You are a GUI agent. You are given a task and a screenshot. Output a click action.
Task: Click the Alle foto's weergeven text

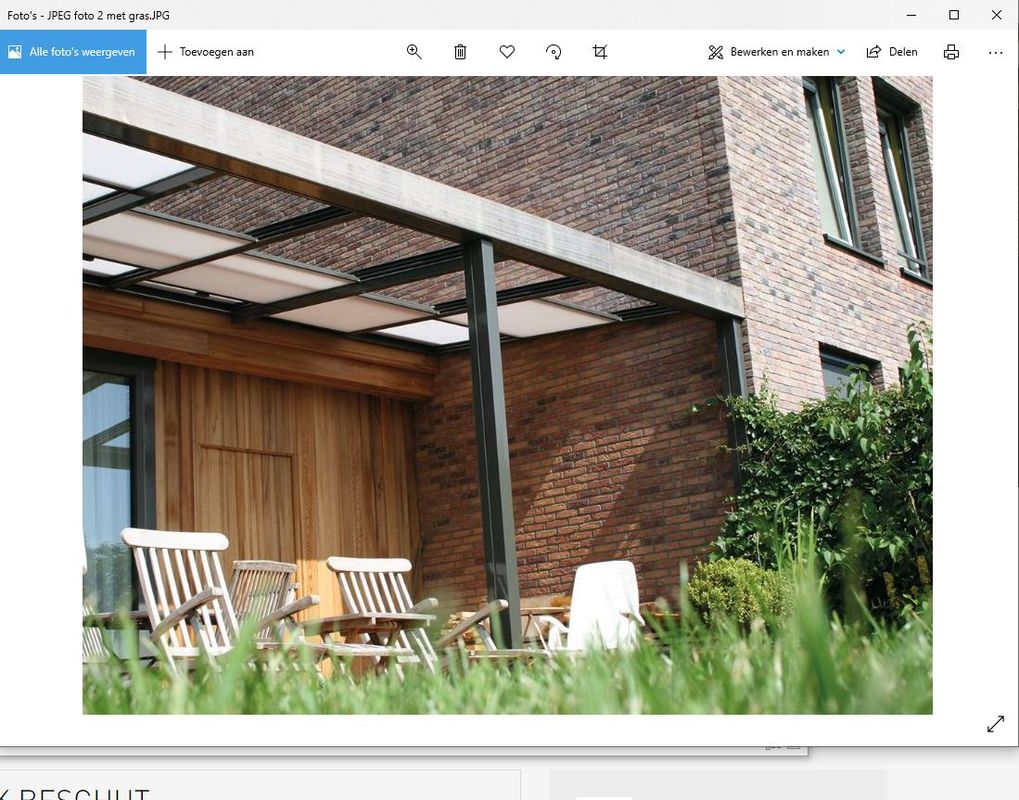82,52
